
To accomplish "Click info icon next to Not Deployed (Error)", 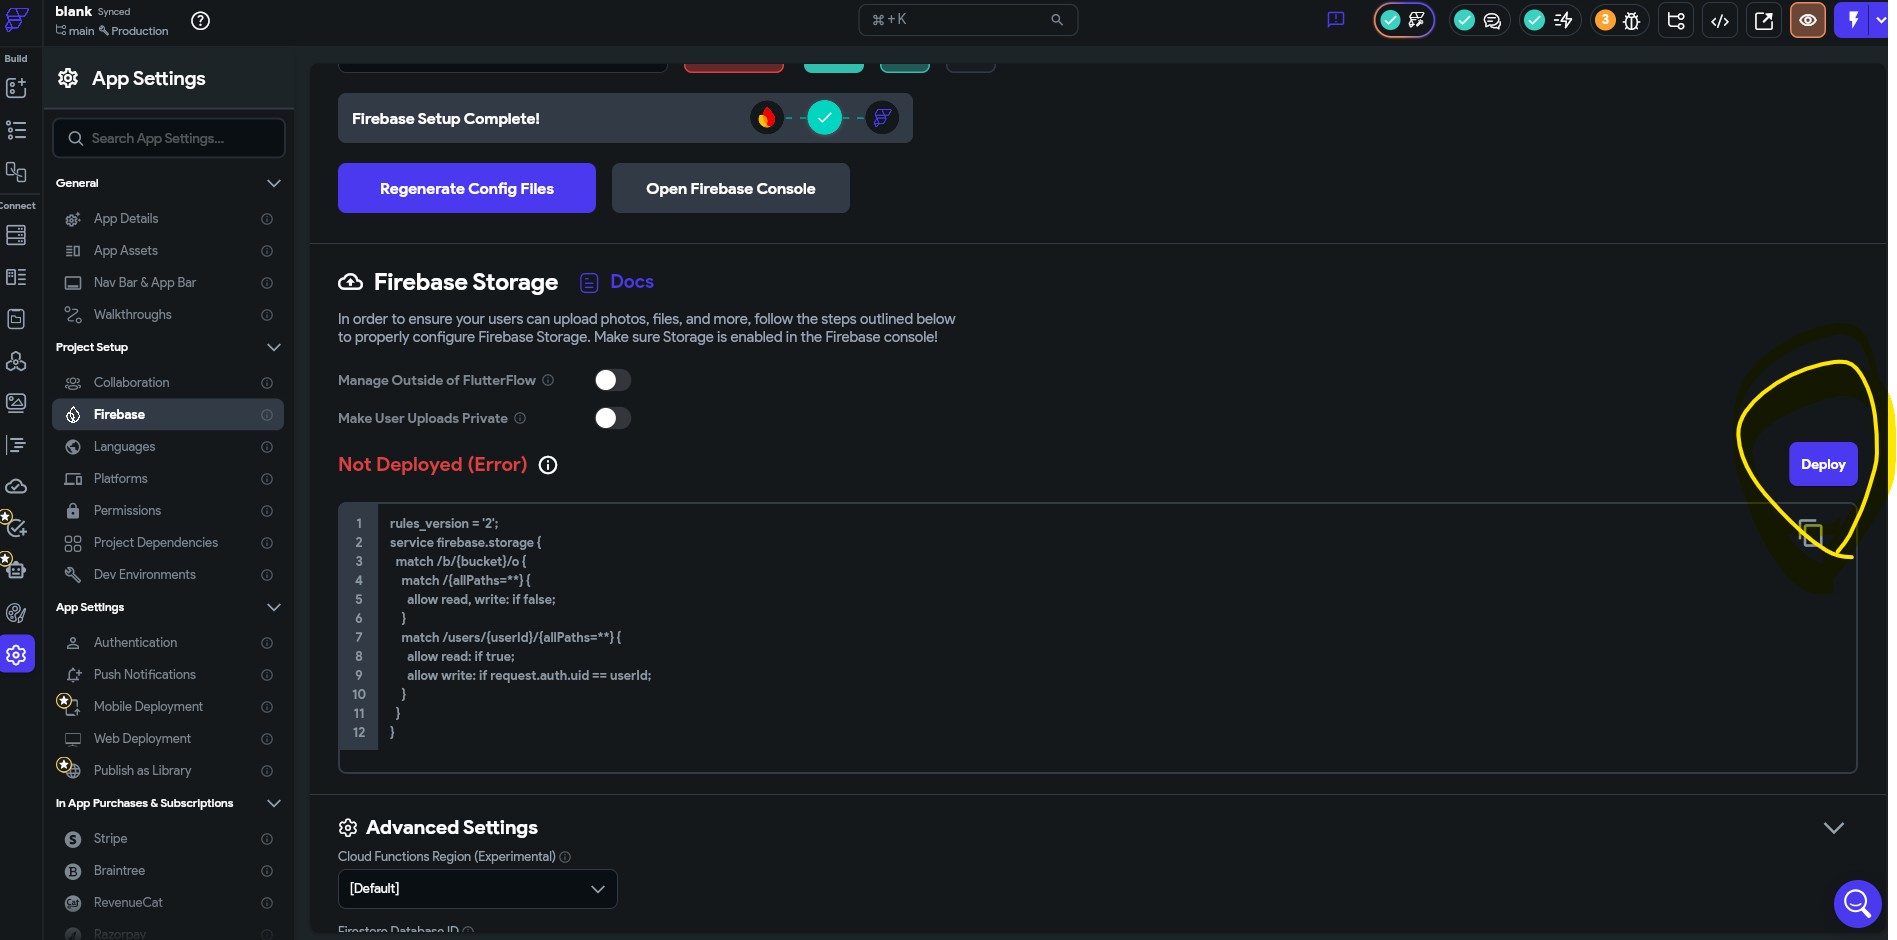I will coord(548,465).
